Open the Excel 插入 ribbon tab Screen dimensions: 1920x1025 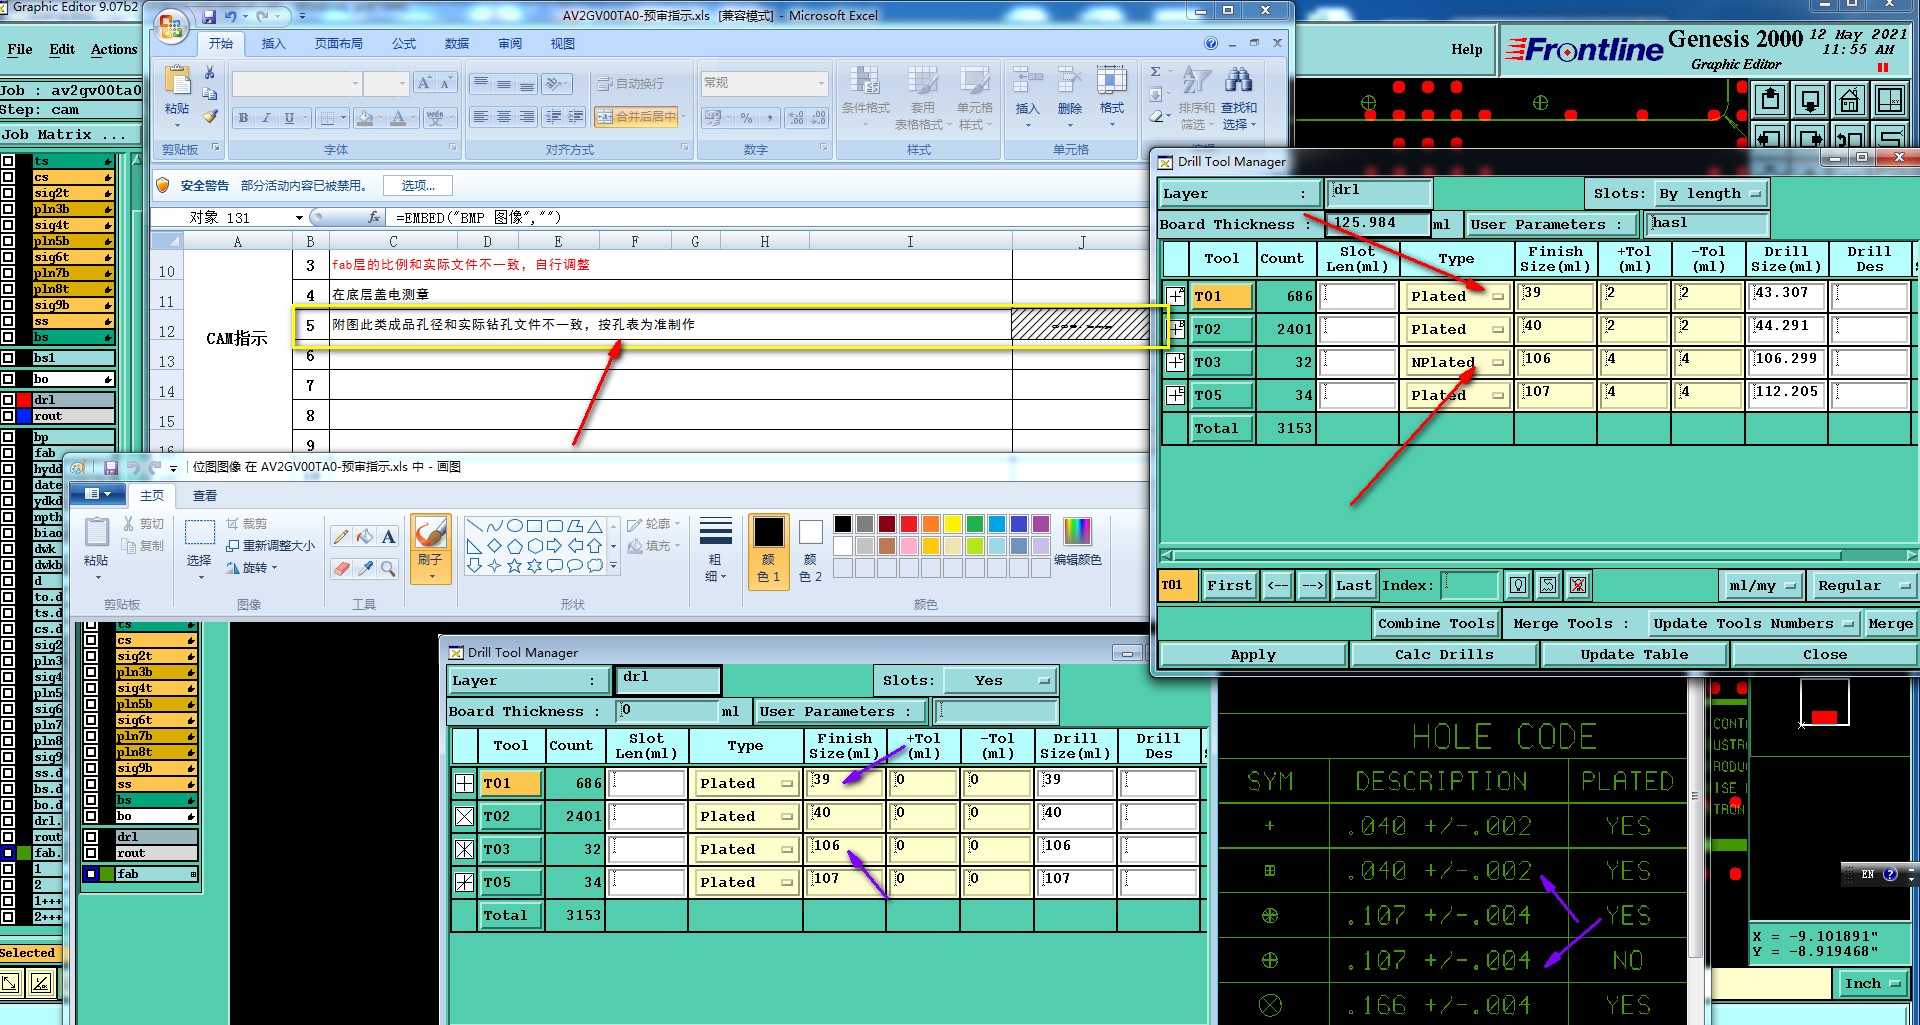click(x=273, y=44)
